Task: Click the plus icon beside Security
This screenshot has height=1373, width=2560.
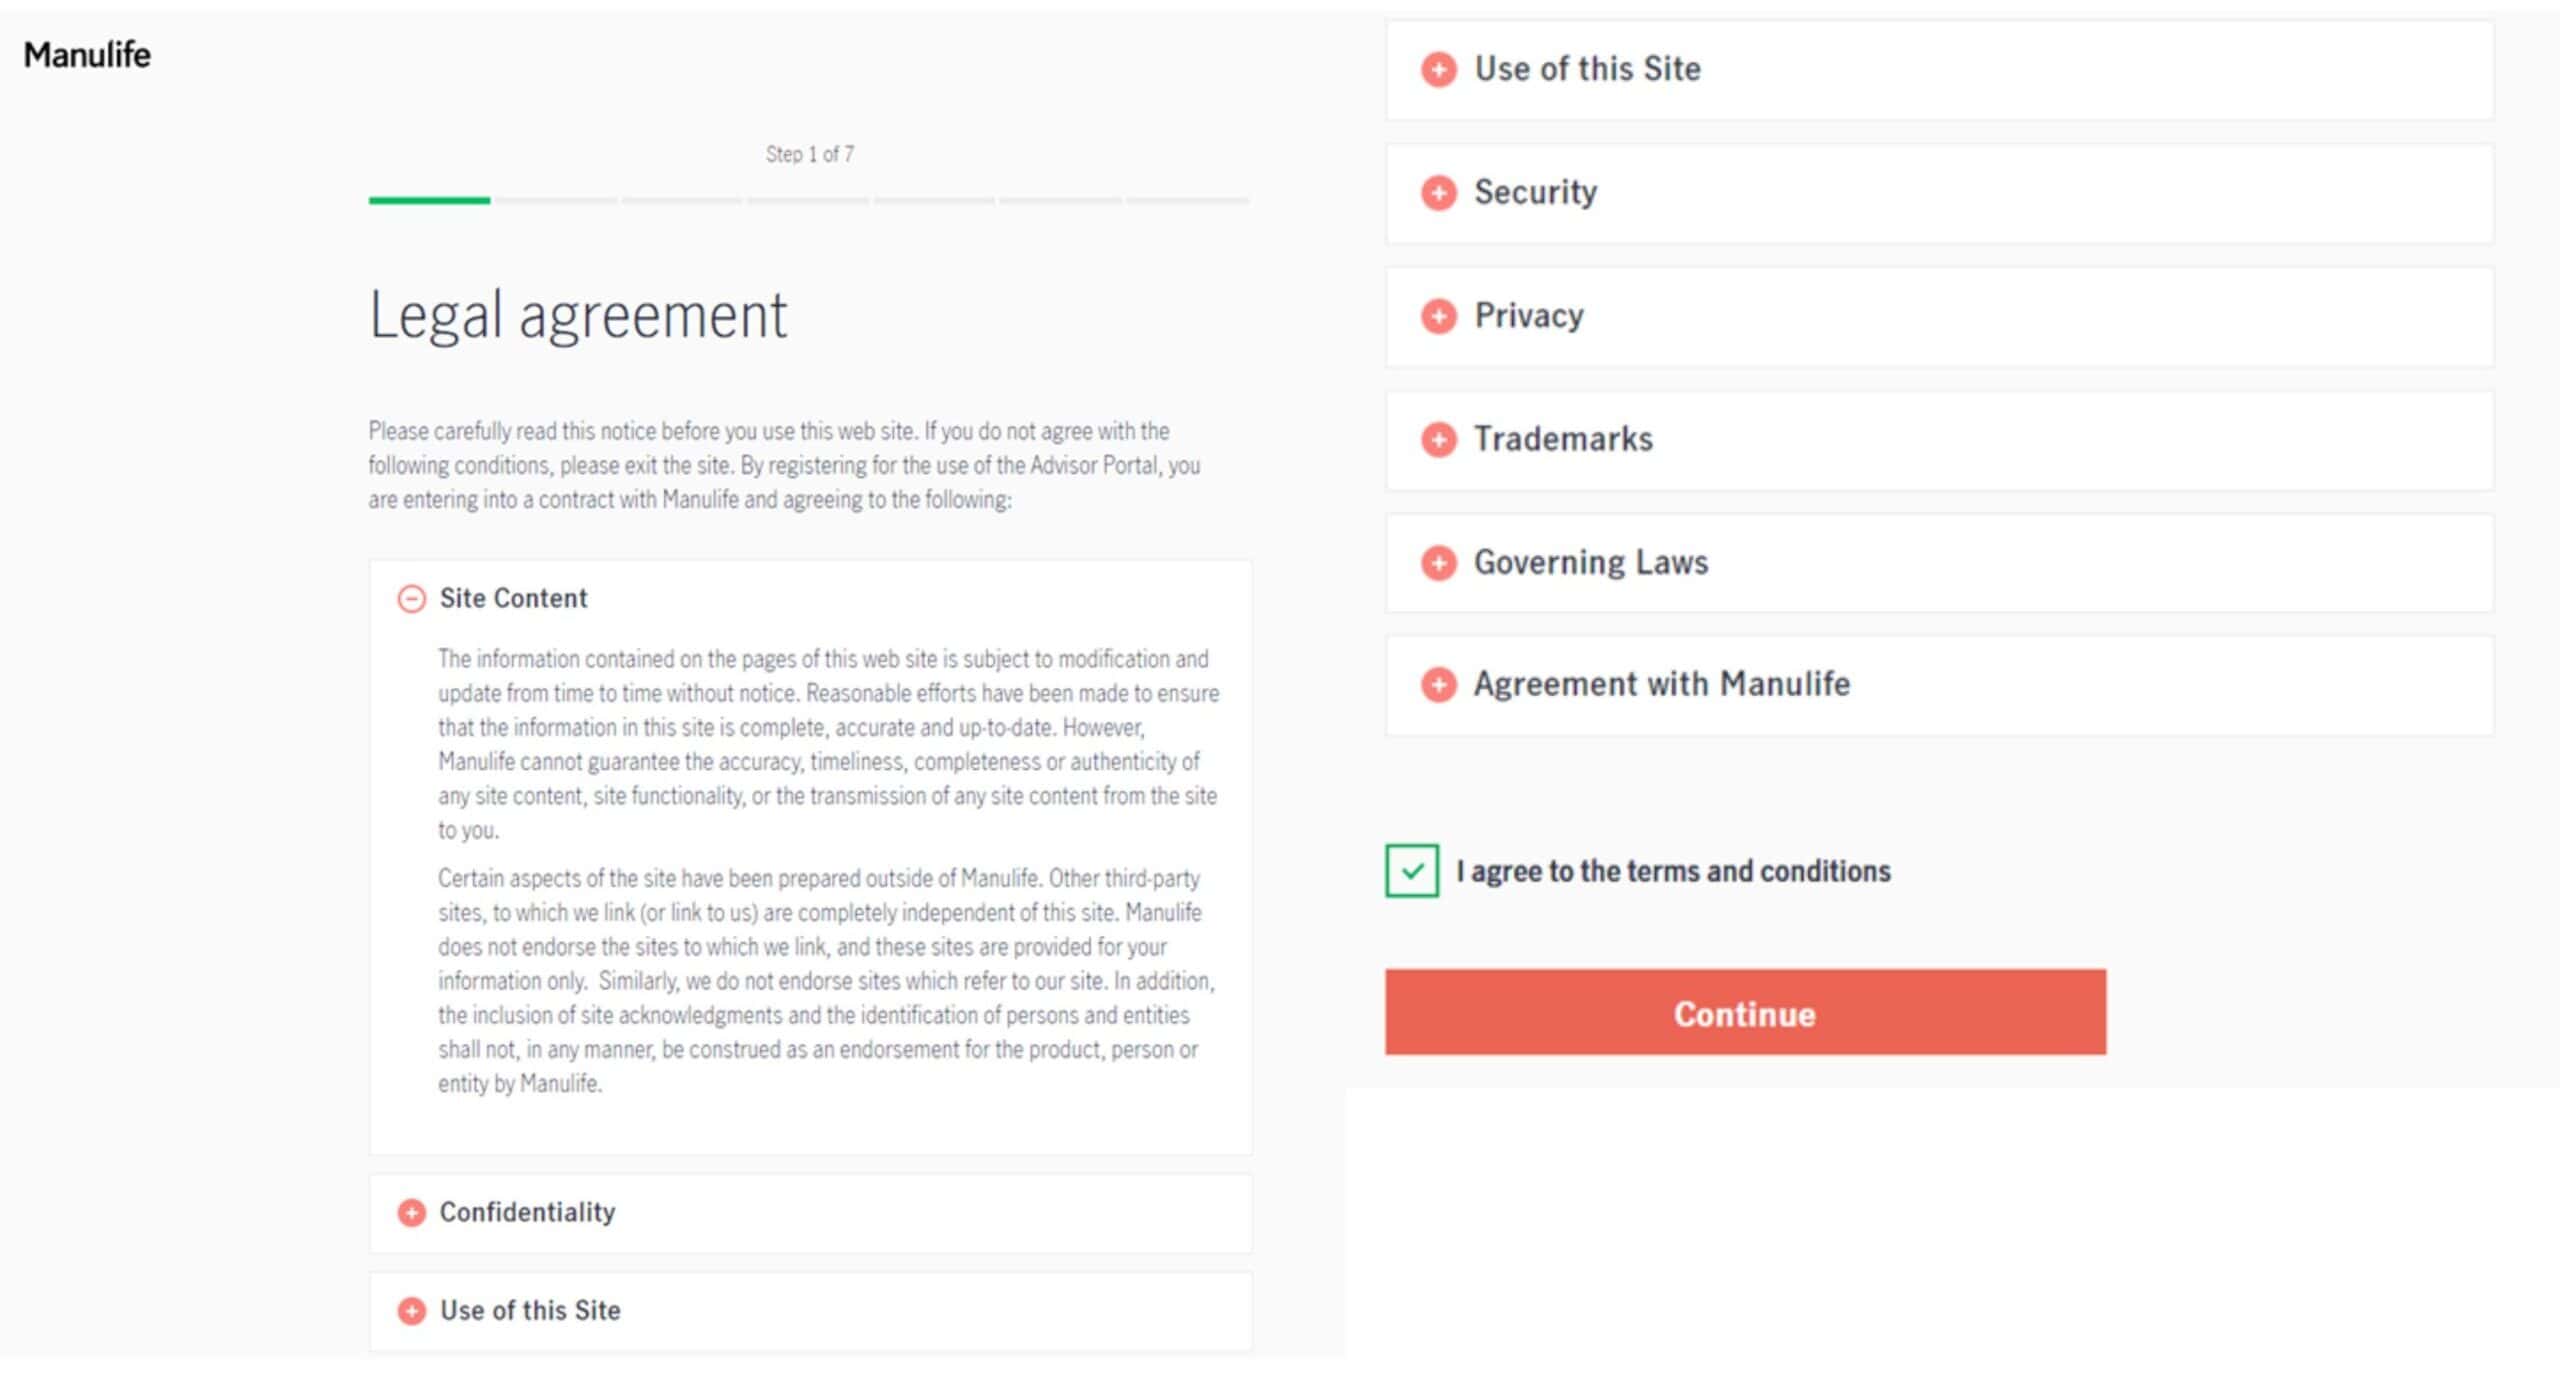Action: tap(1438, 193)
